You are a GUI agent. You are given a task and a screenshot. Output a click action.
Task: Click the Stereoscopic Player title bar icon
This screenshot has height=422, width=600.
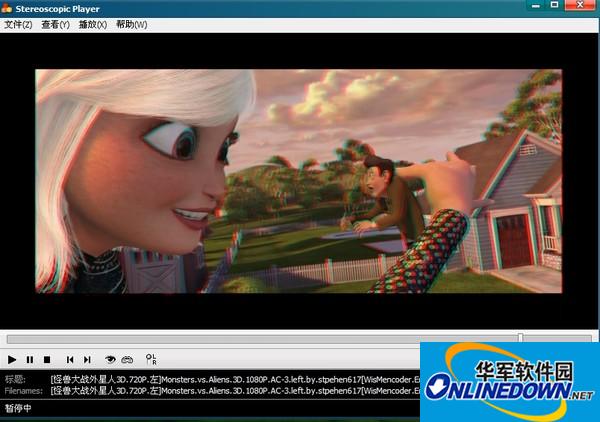[9, 8]
